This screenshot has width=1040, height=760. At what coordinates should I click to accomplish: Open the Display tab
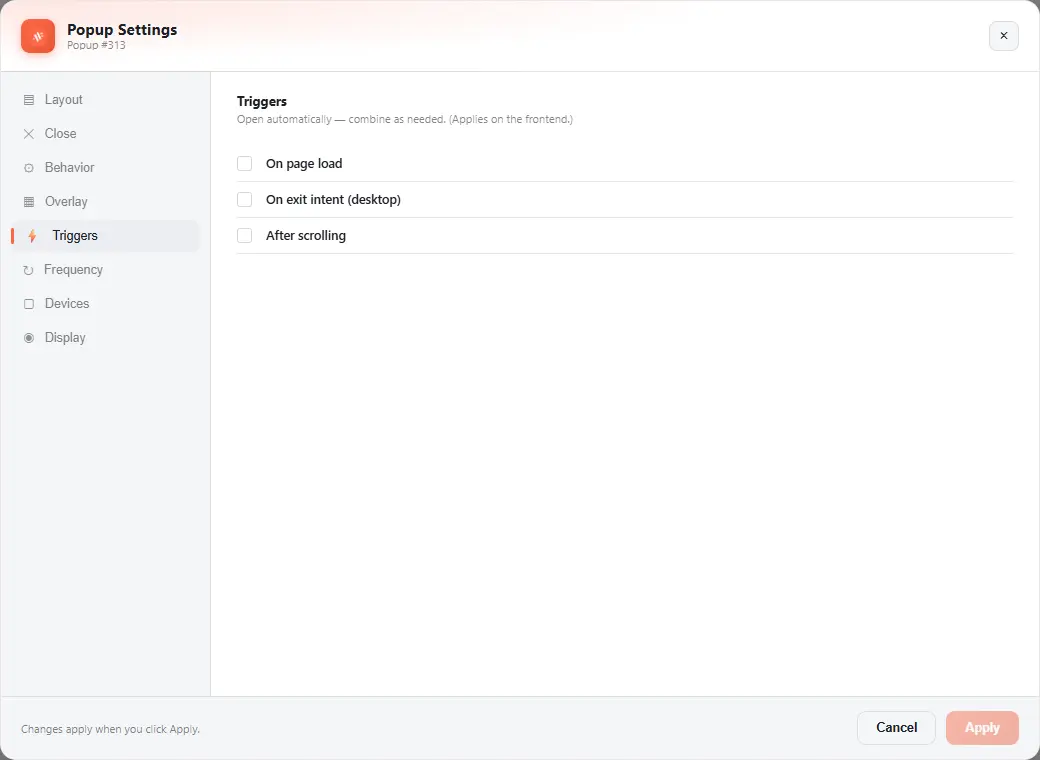[105, 338]
